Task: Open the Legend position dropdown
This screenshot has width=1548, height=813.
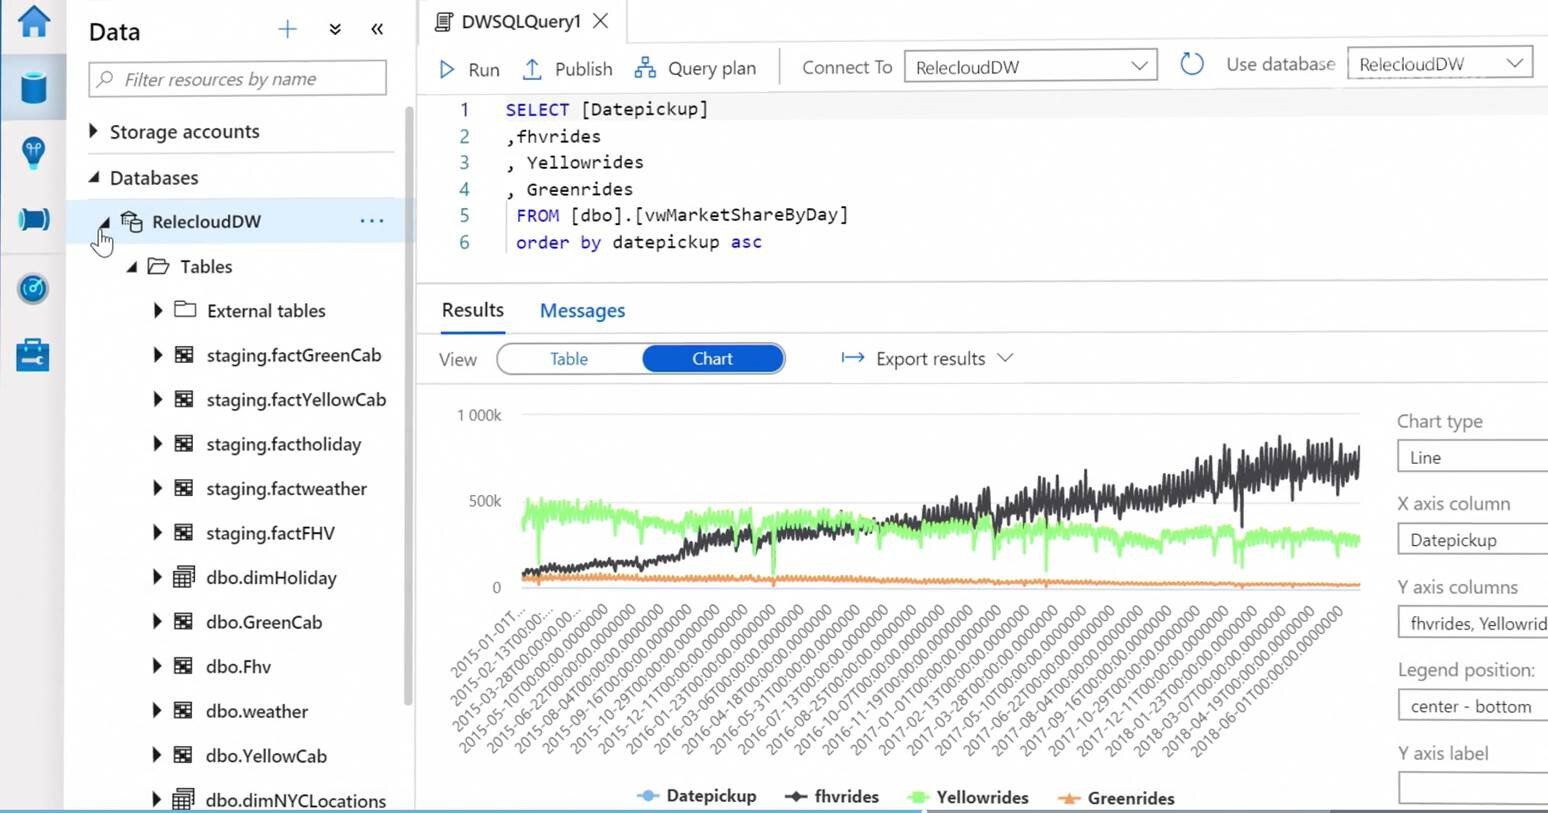Action: point(1472,706)
